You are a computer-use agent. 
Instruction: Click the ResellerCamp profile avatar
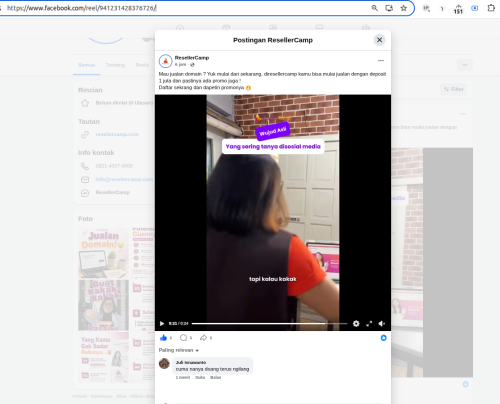pyautogui.click(x=165, y=61)
